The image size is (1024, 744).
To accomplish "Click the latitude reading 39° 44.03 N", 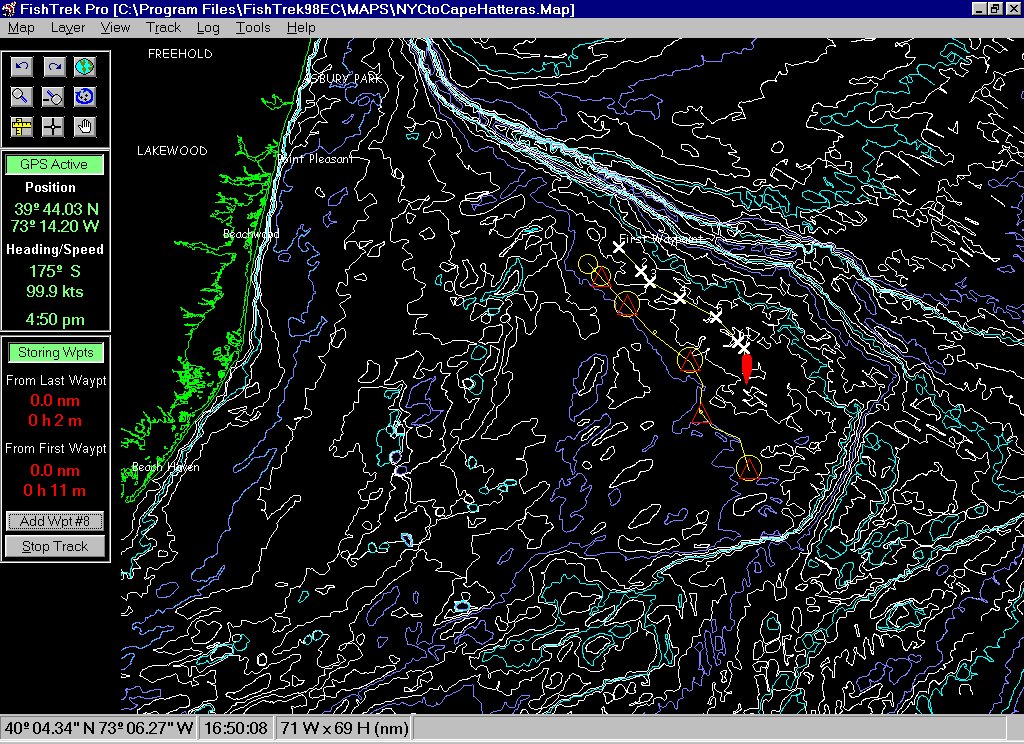I will [x=56, y=209].
